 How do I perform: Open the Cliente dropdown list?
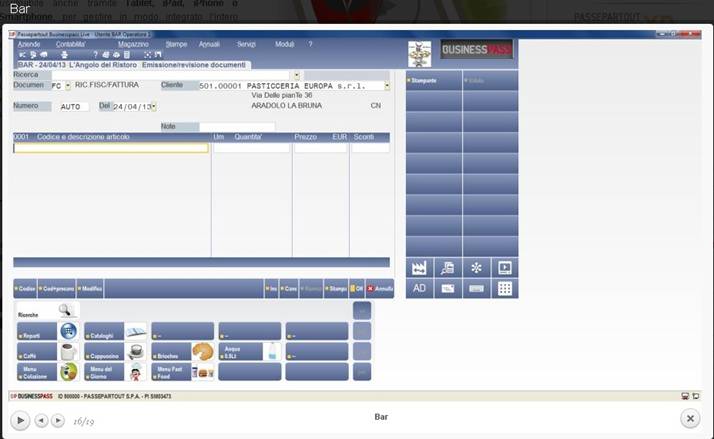click(x=387, y=86)
